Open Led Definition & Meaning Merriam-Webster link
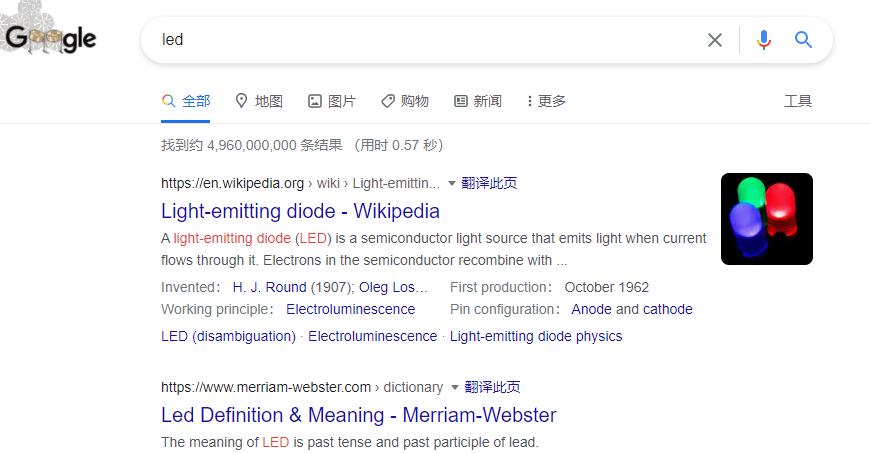Viewport: 870px width, 453px height. click(358, 415)
